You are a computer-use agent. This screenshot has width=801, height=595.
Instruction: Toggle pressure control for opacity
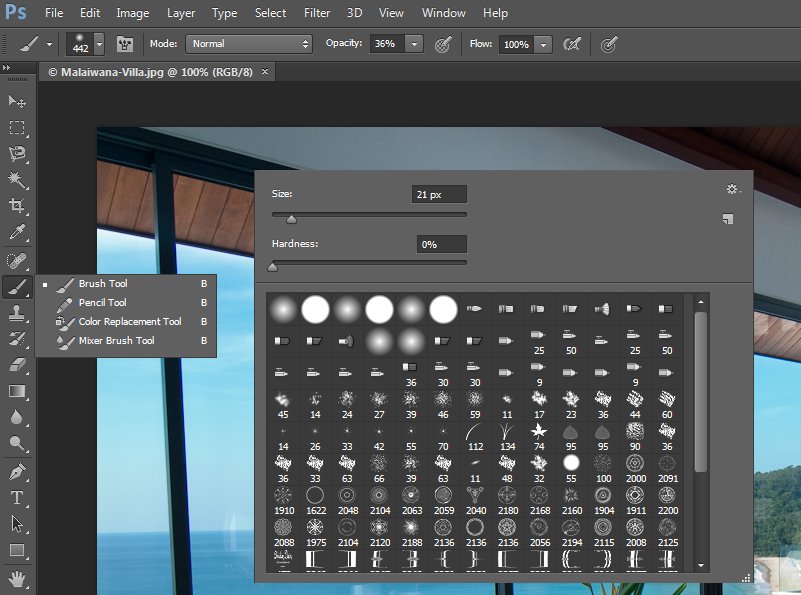(443, 44)
